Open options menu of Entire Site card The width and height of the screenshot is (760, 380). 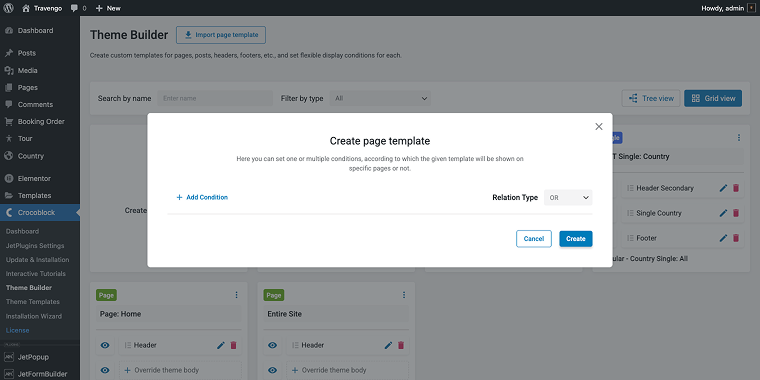coord(404,295)
